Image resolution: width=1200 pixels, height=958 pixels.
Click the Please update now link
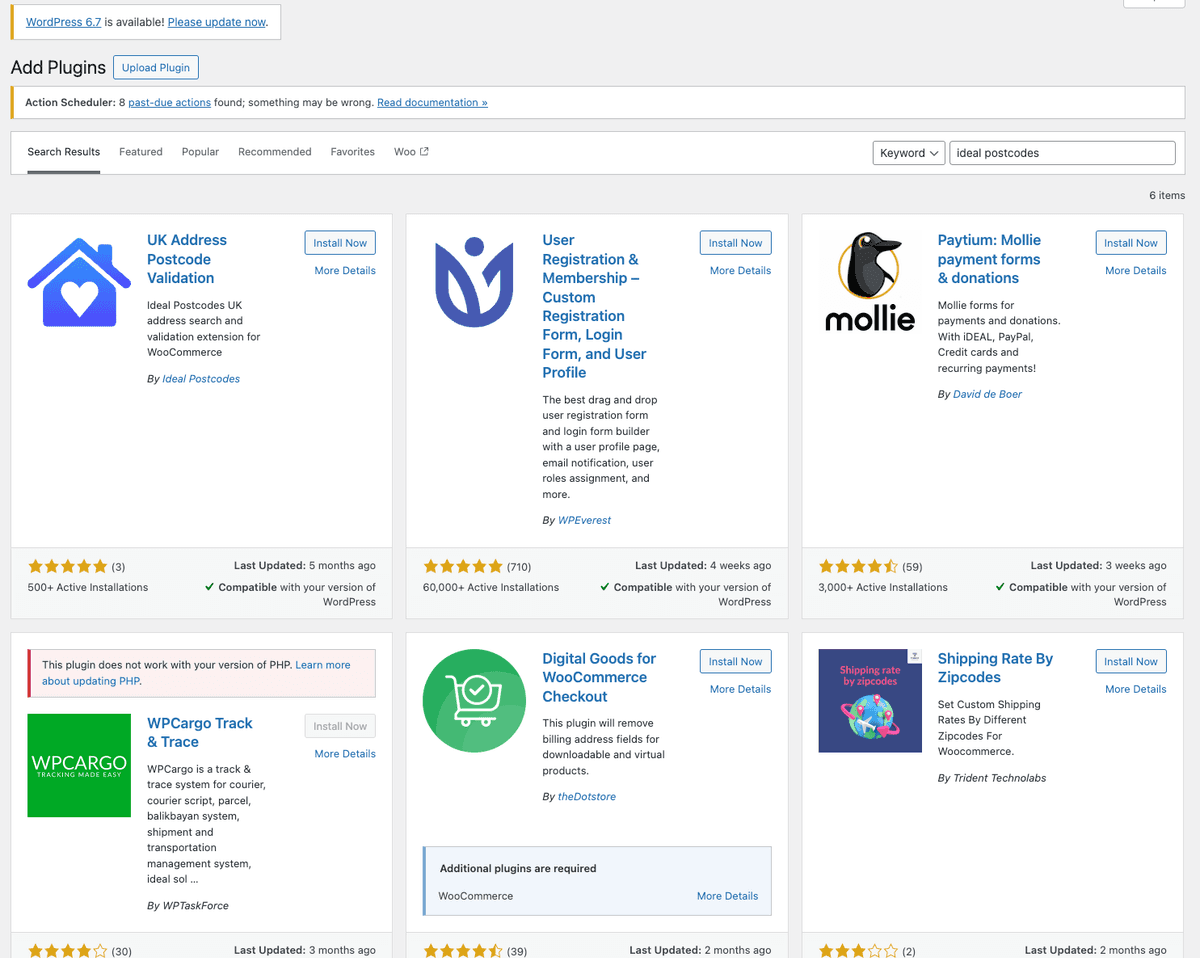tap(217, 22)
